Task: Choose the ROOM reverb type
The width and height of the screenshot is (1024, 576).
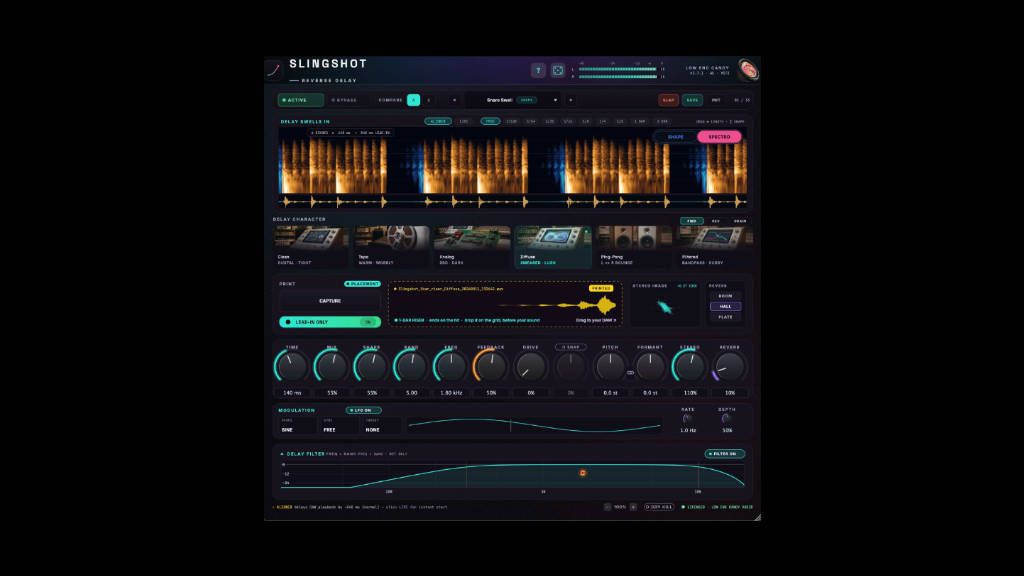Action: (726, 296)
